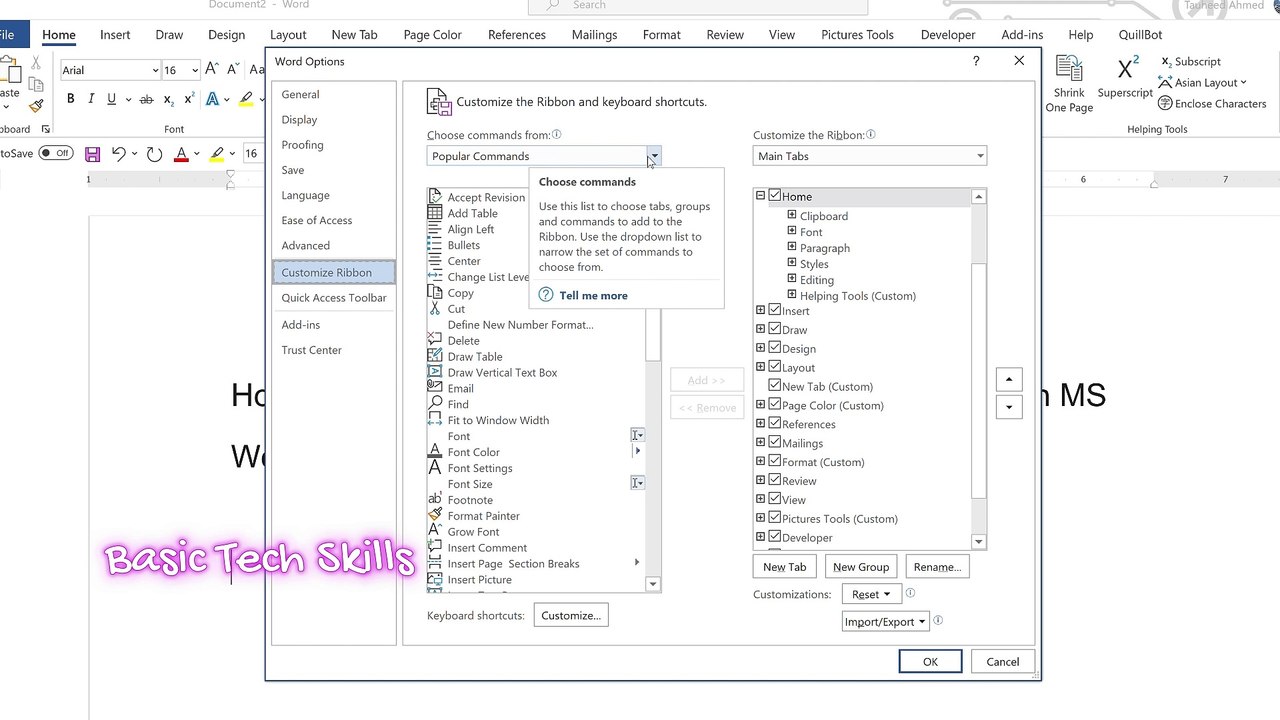
Task: Uncheck the References tab checkbox
Action: click(x=774, y=424)
